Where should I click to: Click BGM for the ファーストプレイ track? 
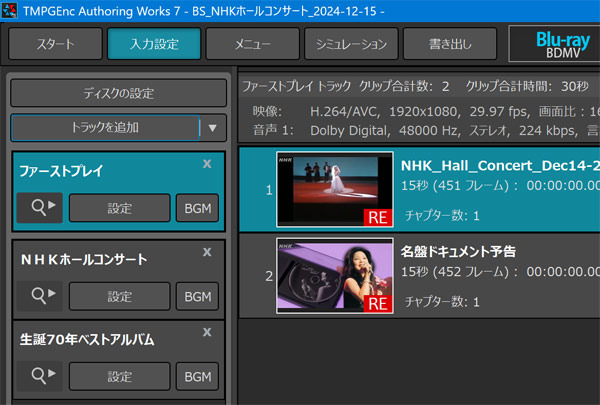point(197,208)
